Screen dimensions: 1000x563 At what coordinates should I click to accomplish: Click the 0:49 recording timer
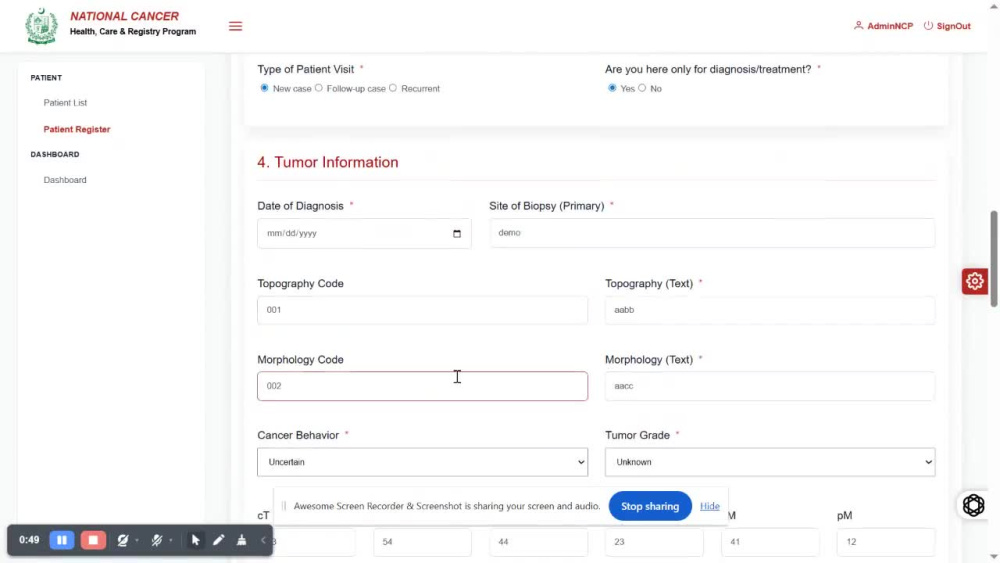(x=29, y=540)
